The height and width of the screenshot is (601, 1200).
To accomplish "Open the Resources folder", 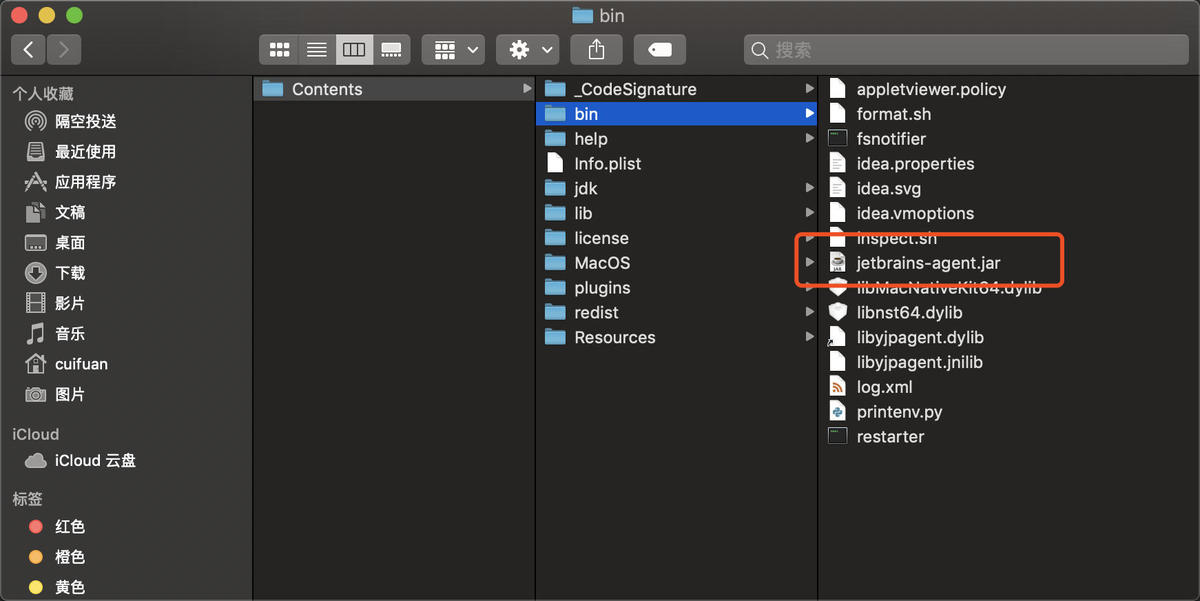I will 677,337.
